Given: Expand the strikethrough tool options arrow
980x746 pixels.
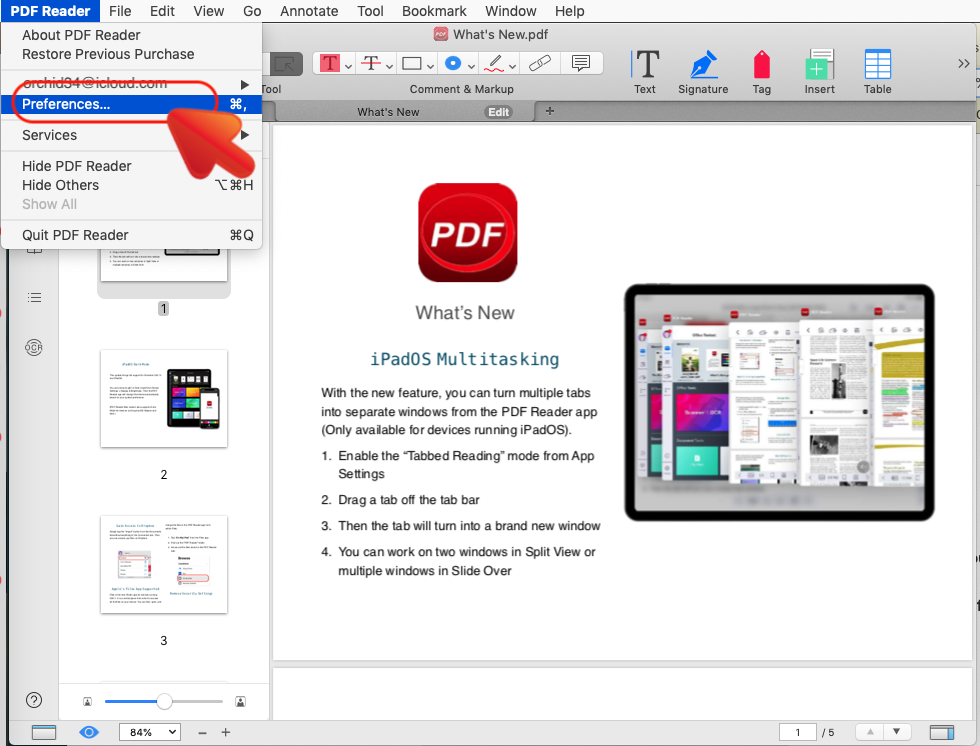Looking at the screenshot, I should pyautogui.click(x=389, y=66).
